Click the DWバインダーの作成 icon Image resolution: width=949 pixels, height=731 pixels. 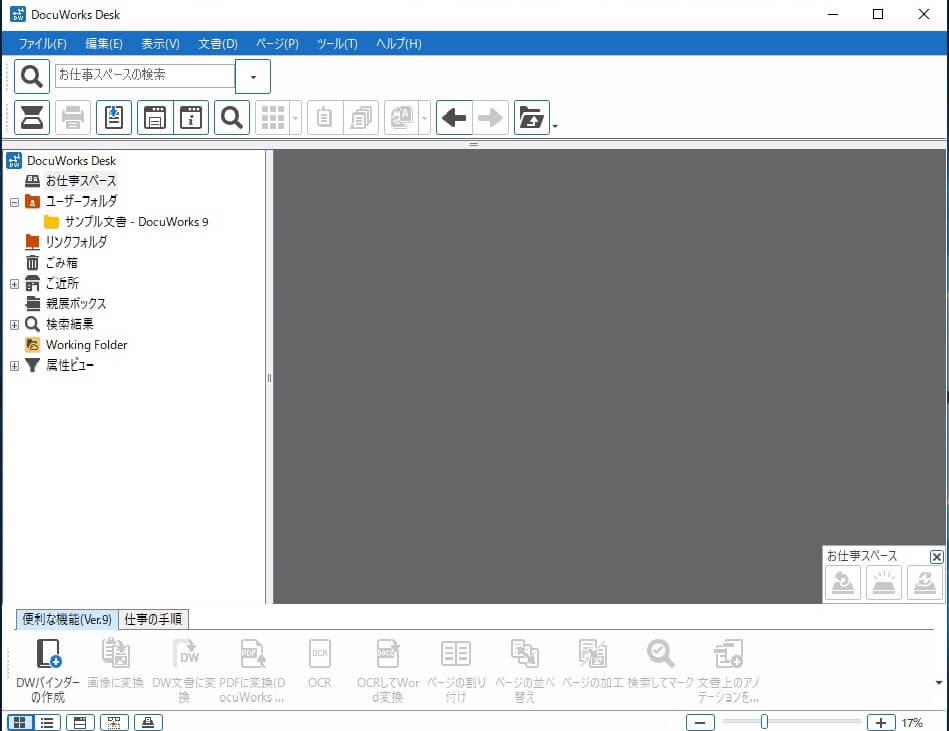point(48,655)
